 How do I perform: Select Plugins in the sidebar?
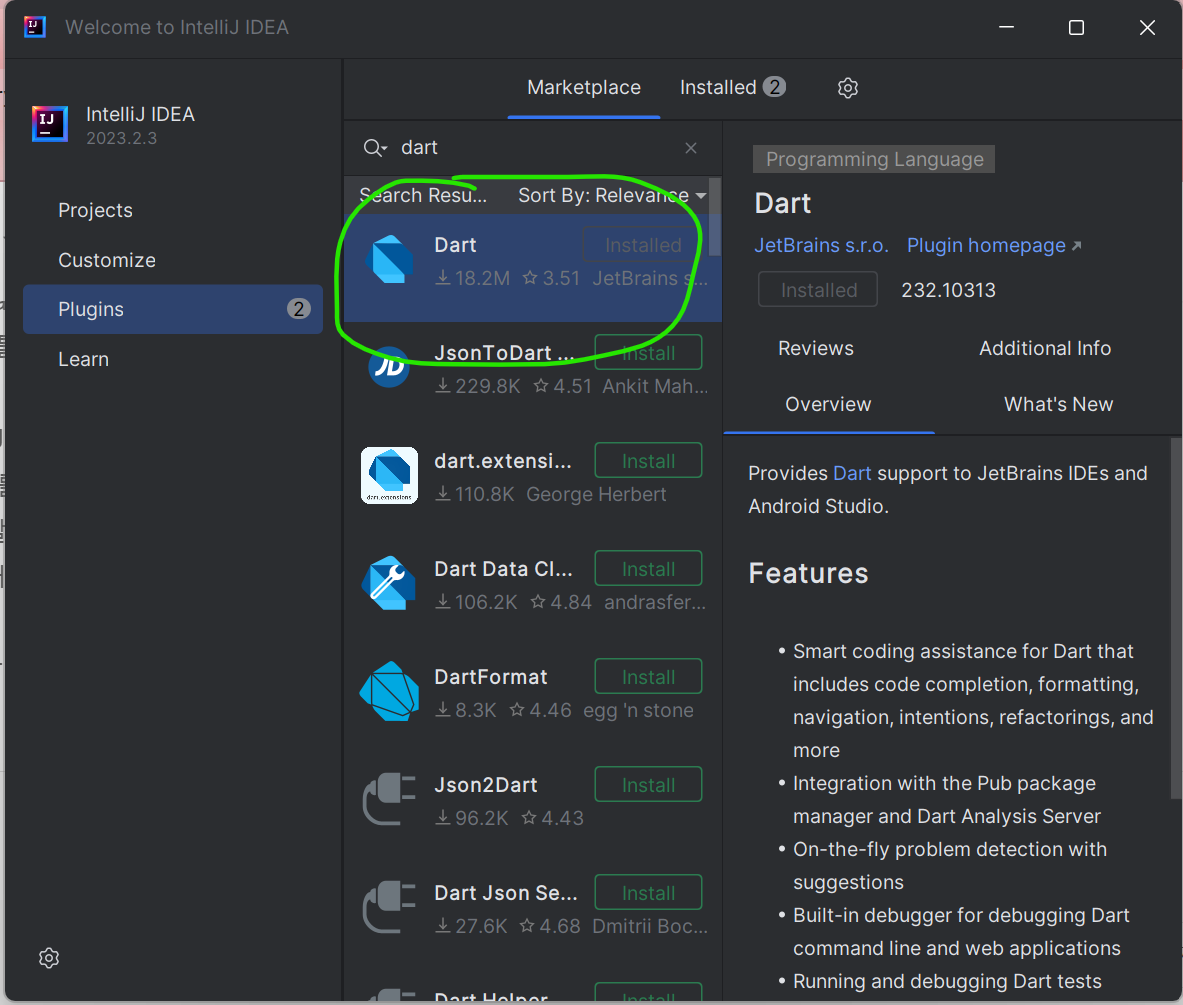[173, 309]
